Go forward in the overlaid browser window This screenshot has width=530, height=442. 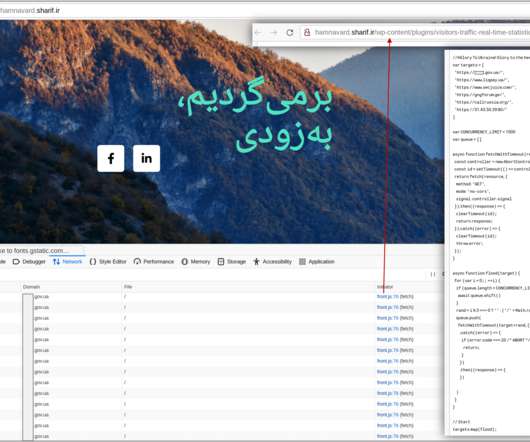pos(274,32)
